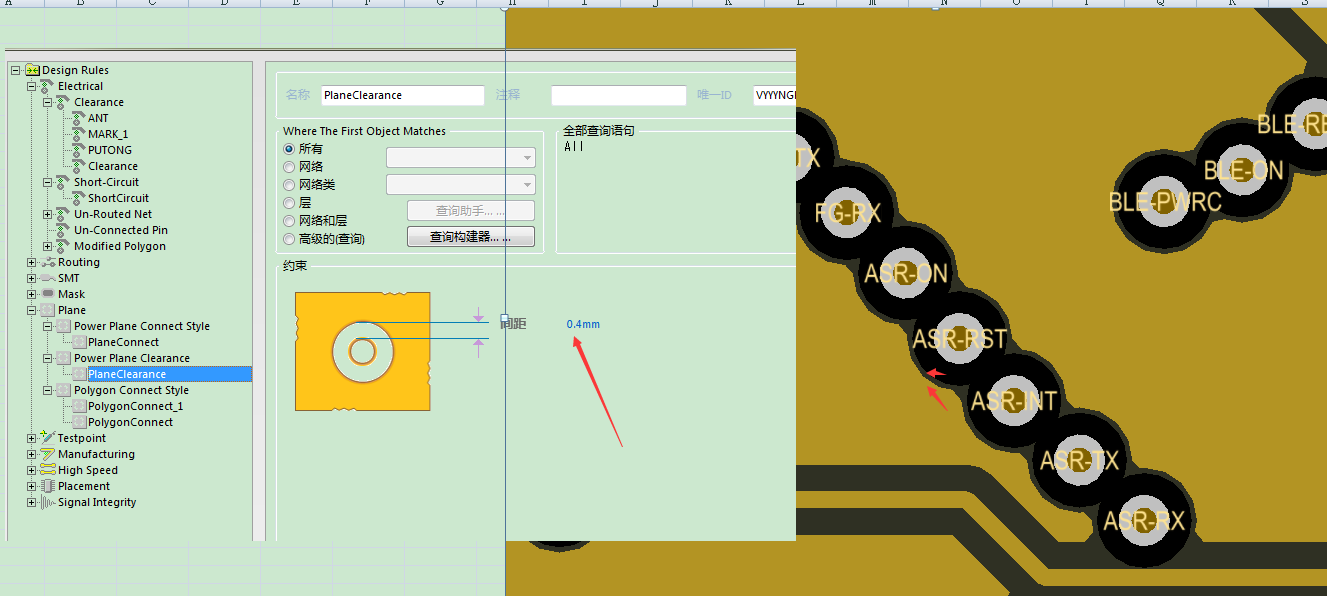Select the ShortCircuit rule item
Viewport: 1327px width, 596px height.
pos(118,198)
